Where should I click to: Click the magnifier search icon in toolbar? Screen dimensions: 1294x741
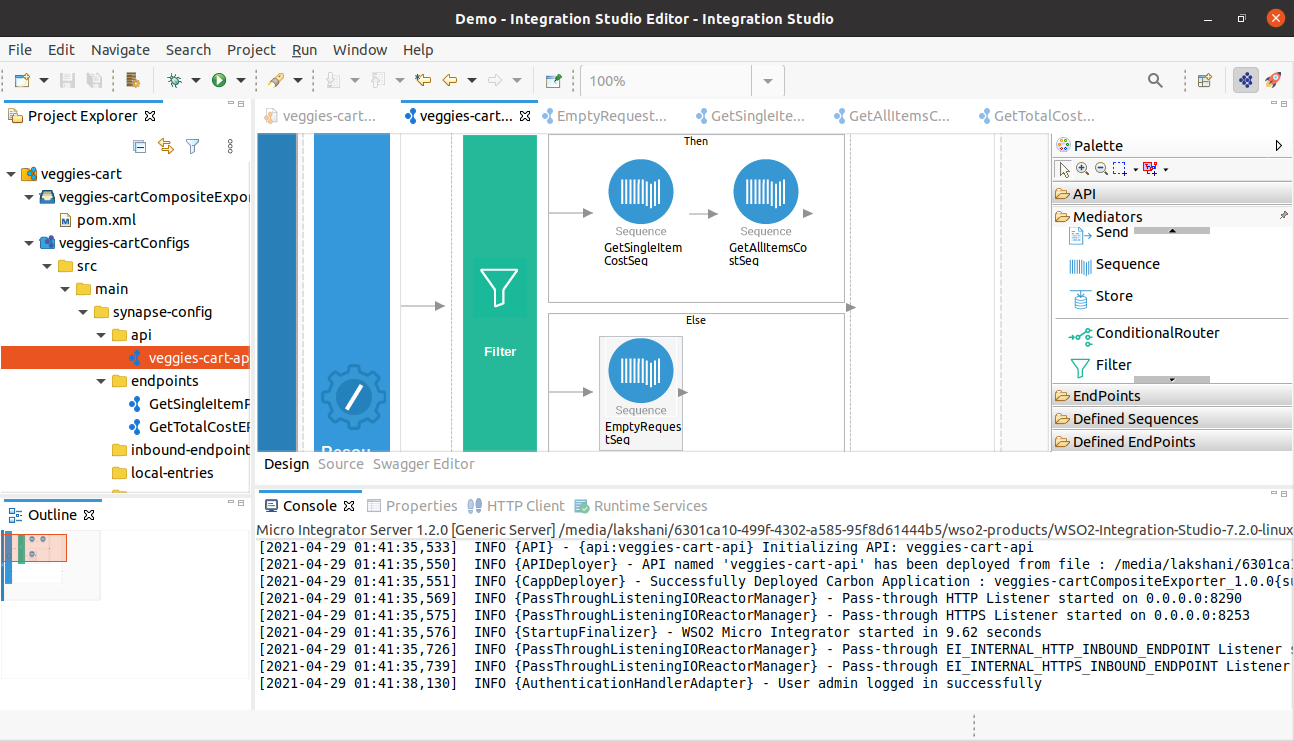(x=1155, y=80)
